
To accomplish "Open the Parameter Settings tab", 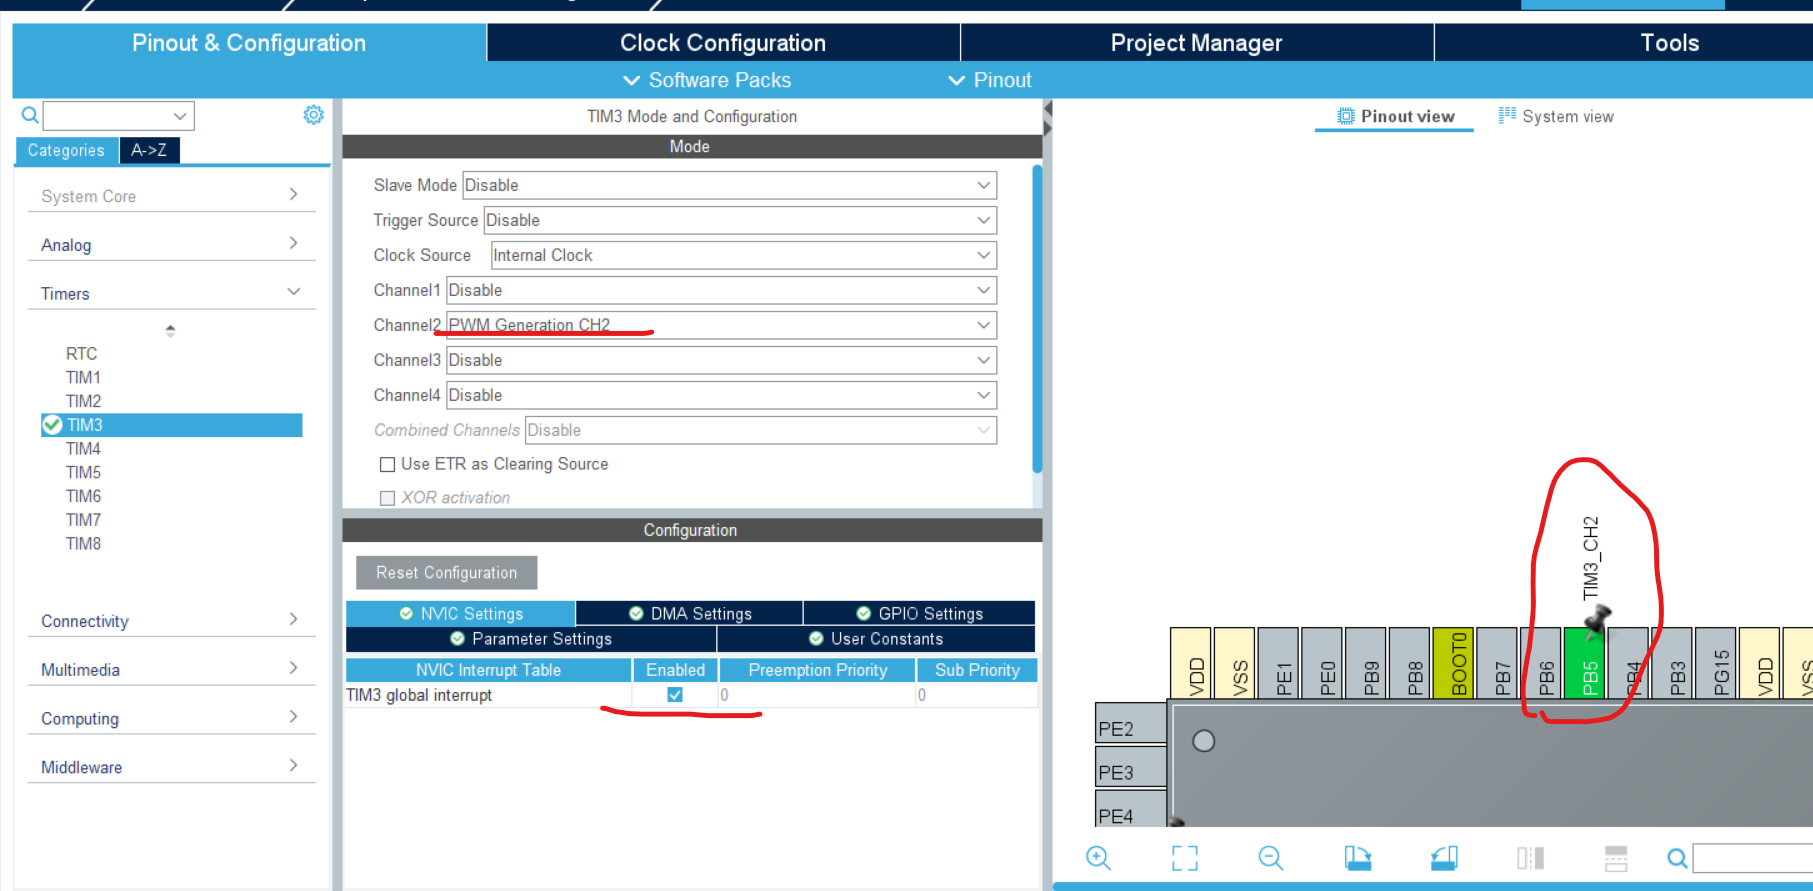I will 531,638.
